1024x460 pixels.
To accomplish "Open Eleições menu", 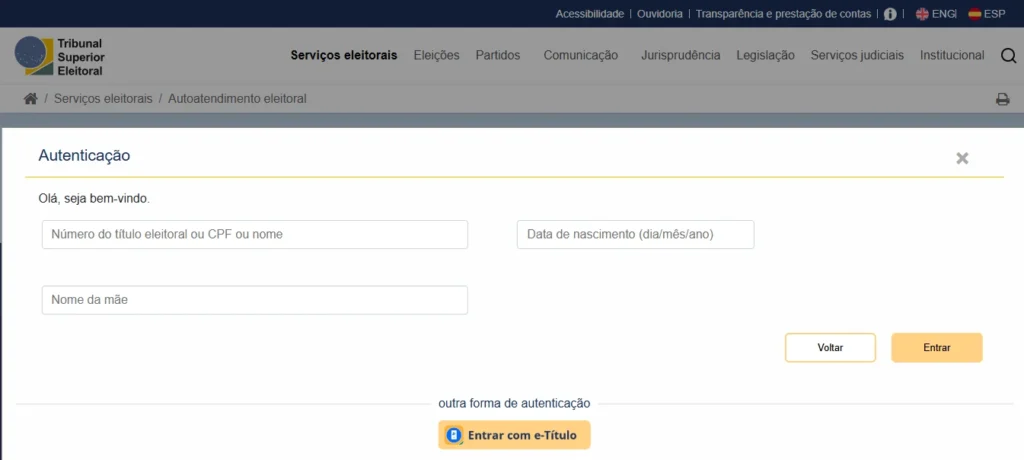I will [x=436, y=56].
